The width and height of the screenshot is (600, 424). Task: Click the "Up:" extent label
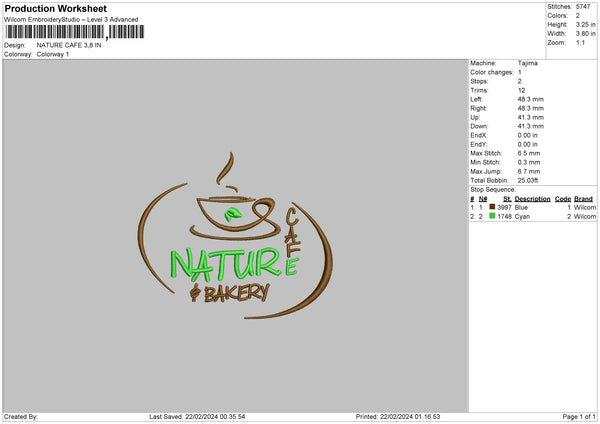475,117
